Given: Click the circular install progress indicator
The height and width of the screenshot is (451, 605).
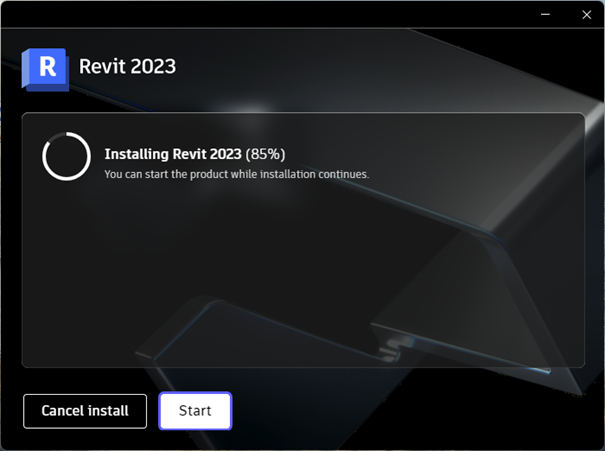Looking at the screenshot, I should [x=66, y=156].
